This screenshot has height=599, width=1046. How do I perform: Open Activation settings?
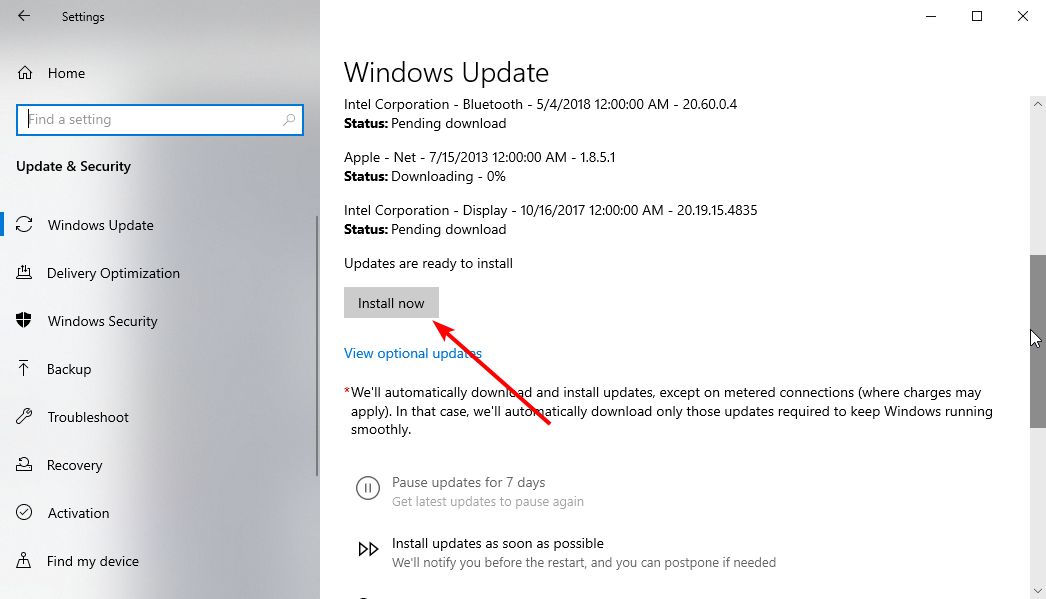[x=78, y=513]
